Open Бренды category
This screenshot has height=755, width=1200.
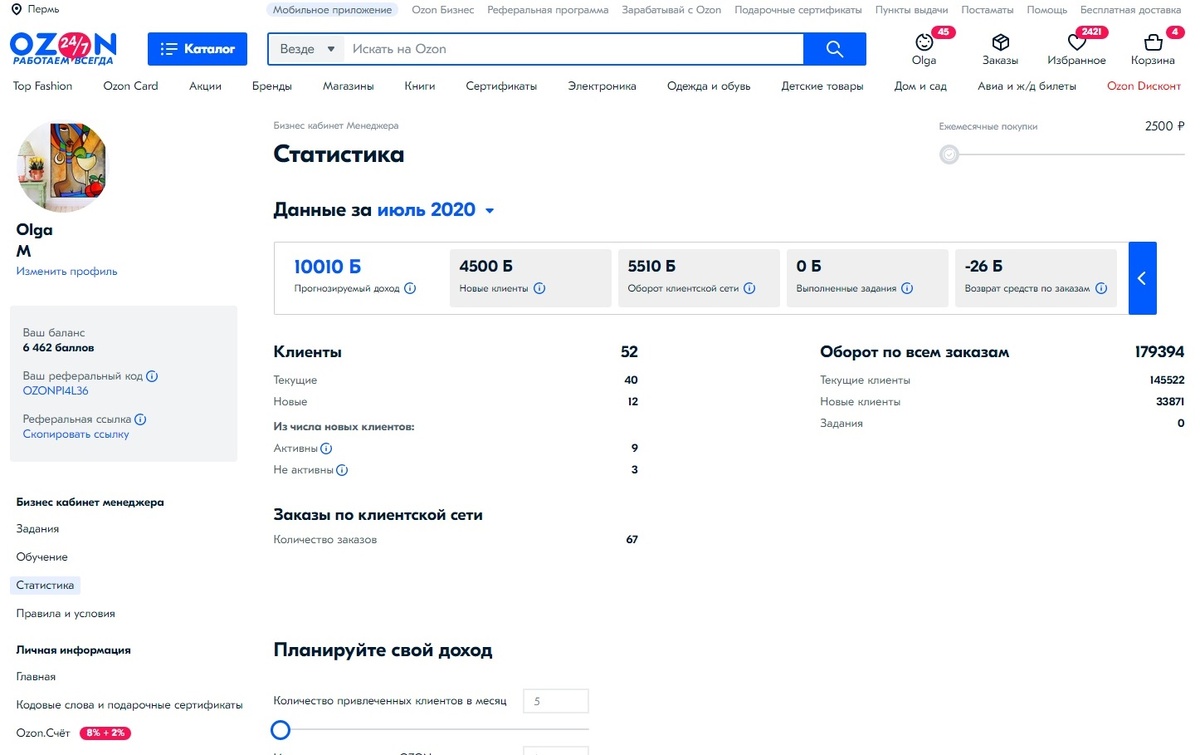tap(272, 86)
